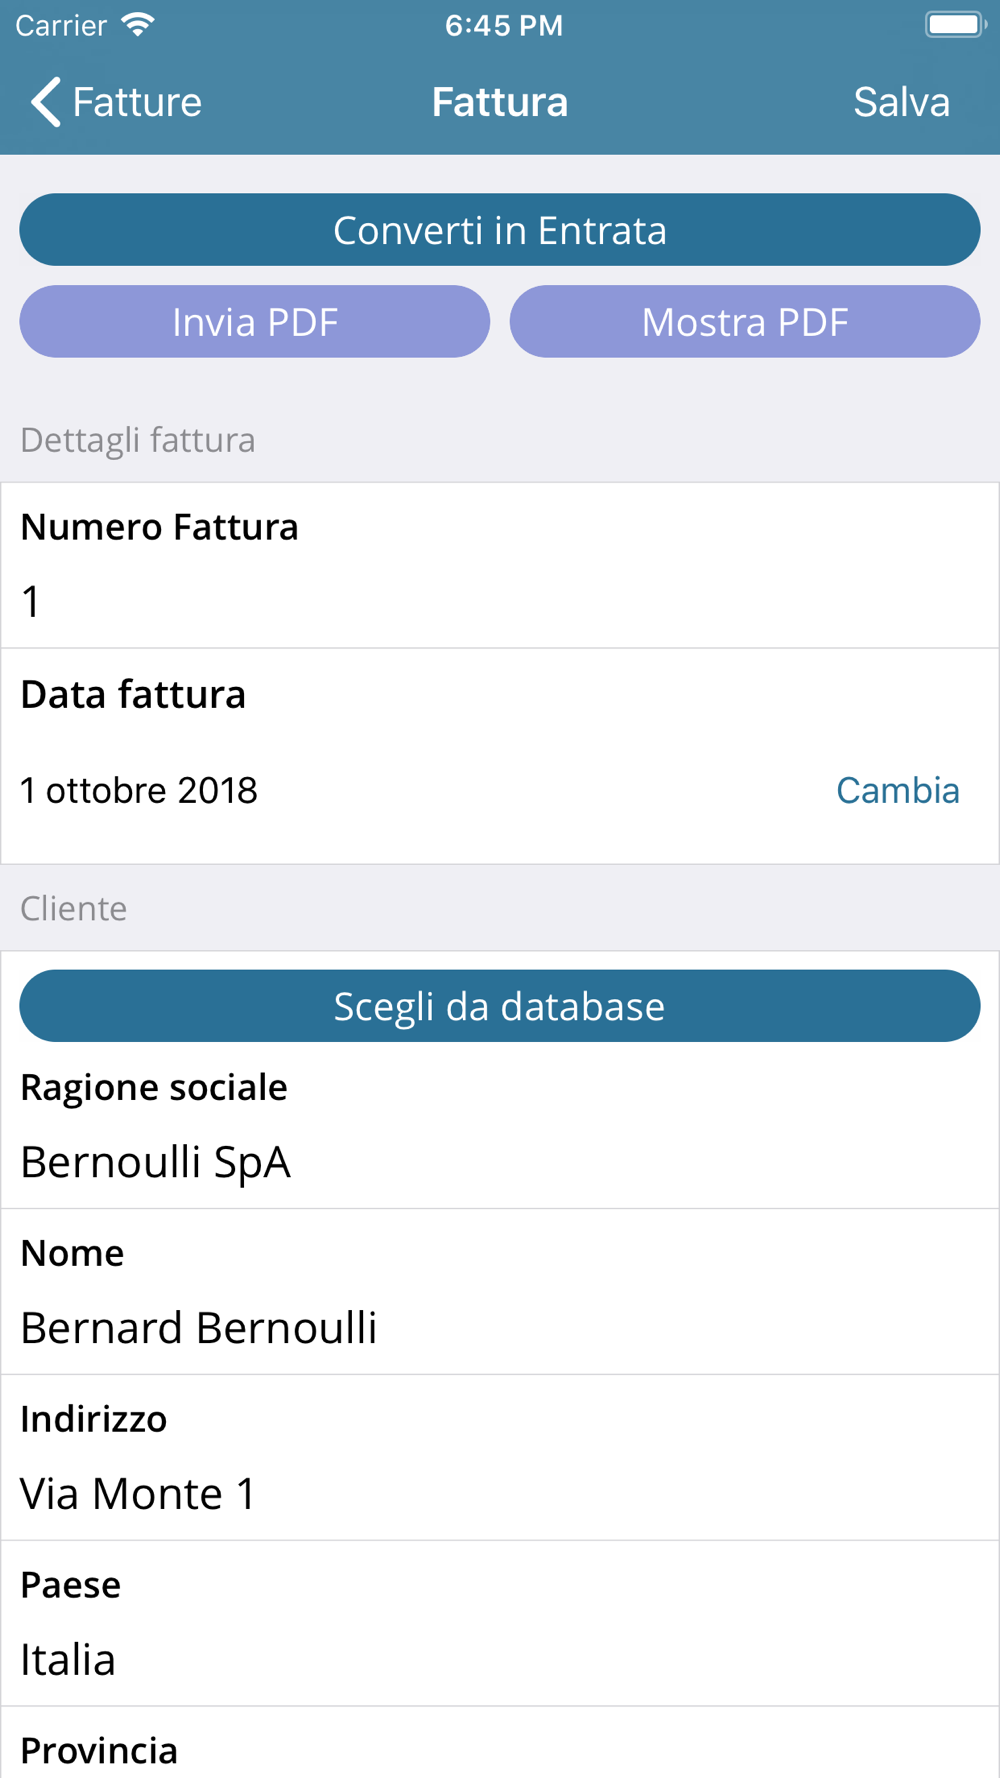Tap the back chevron to Fatture
This screenshot has width=1000, height=1778.
pos(45,102)
